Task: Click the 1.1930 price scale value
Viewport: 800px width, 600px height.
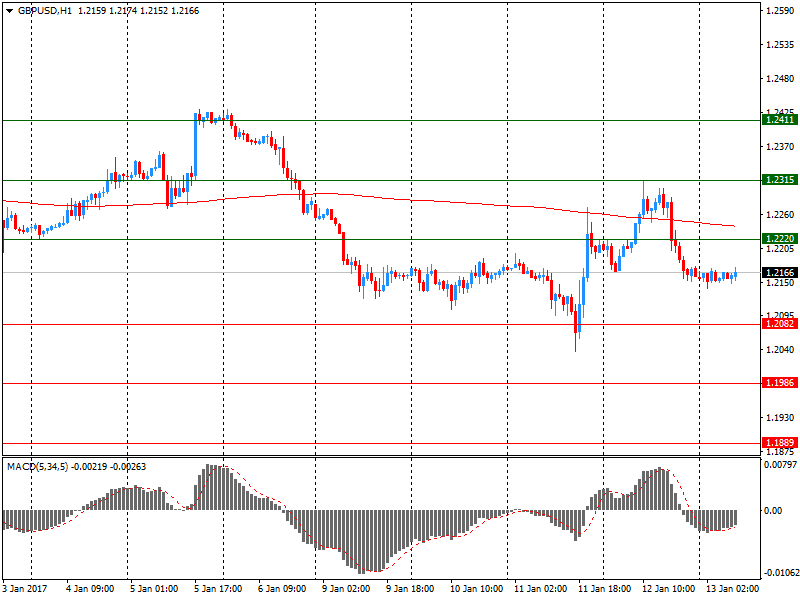Action: (x=780, y=417)
